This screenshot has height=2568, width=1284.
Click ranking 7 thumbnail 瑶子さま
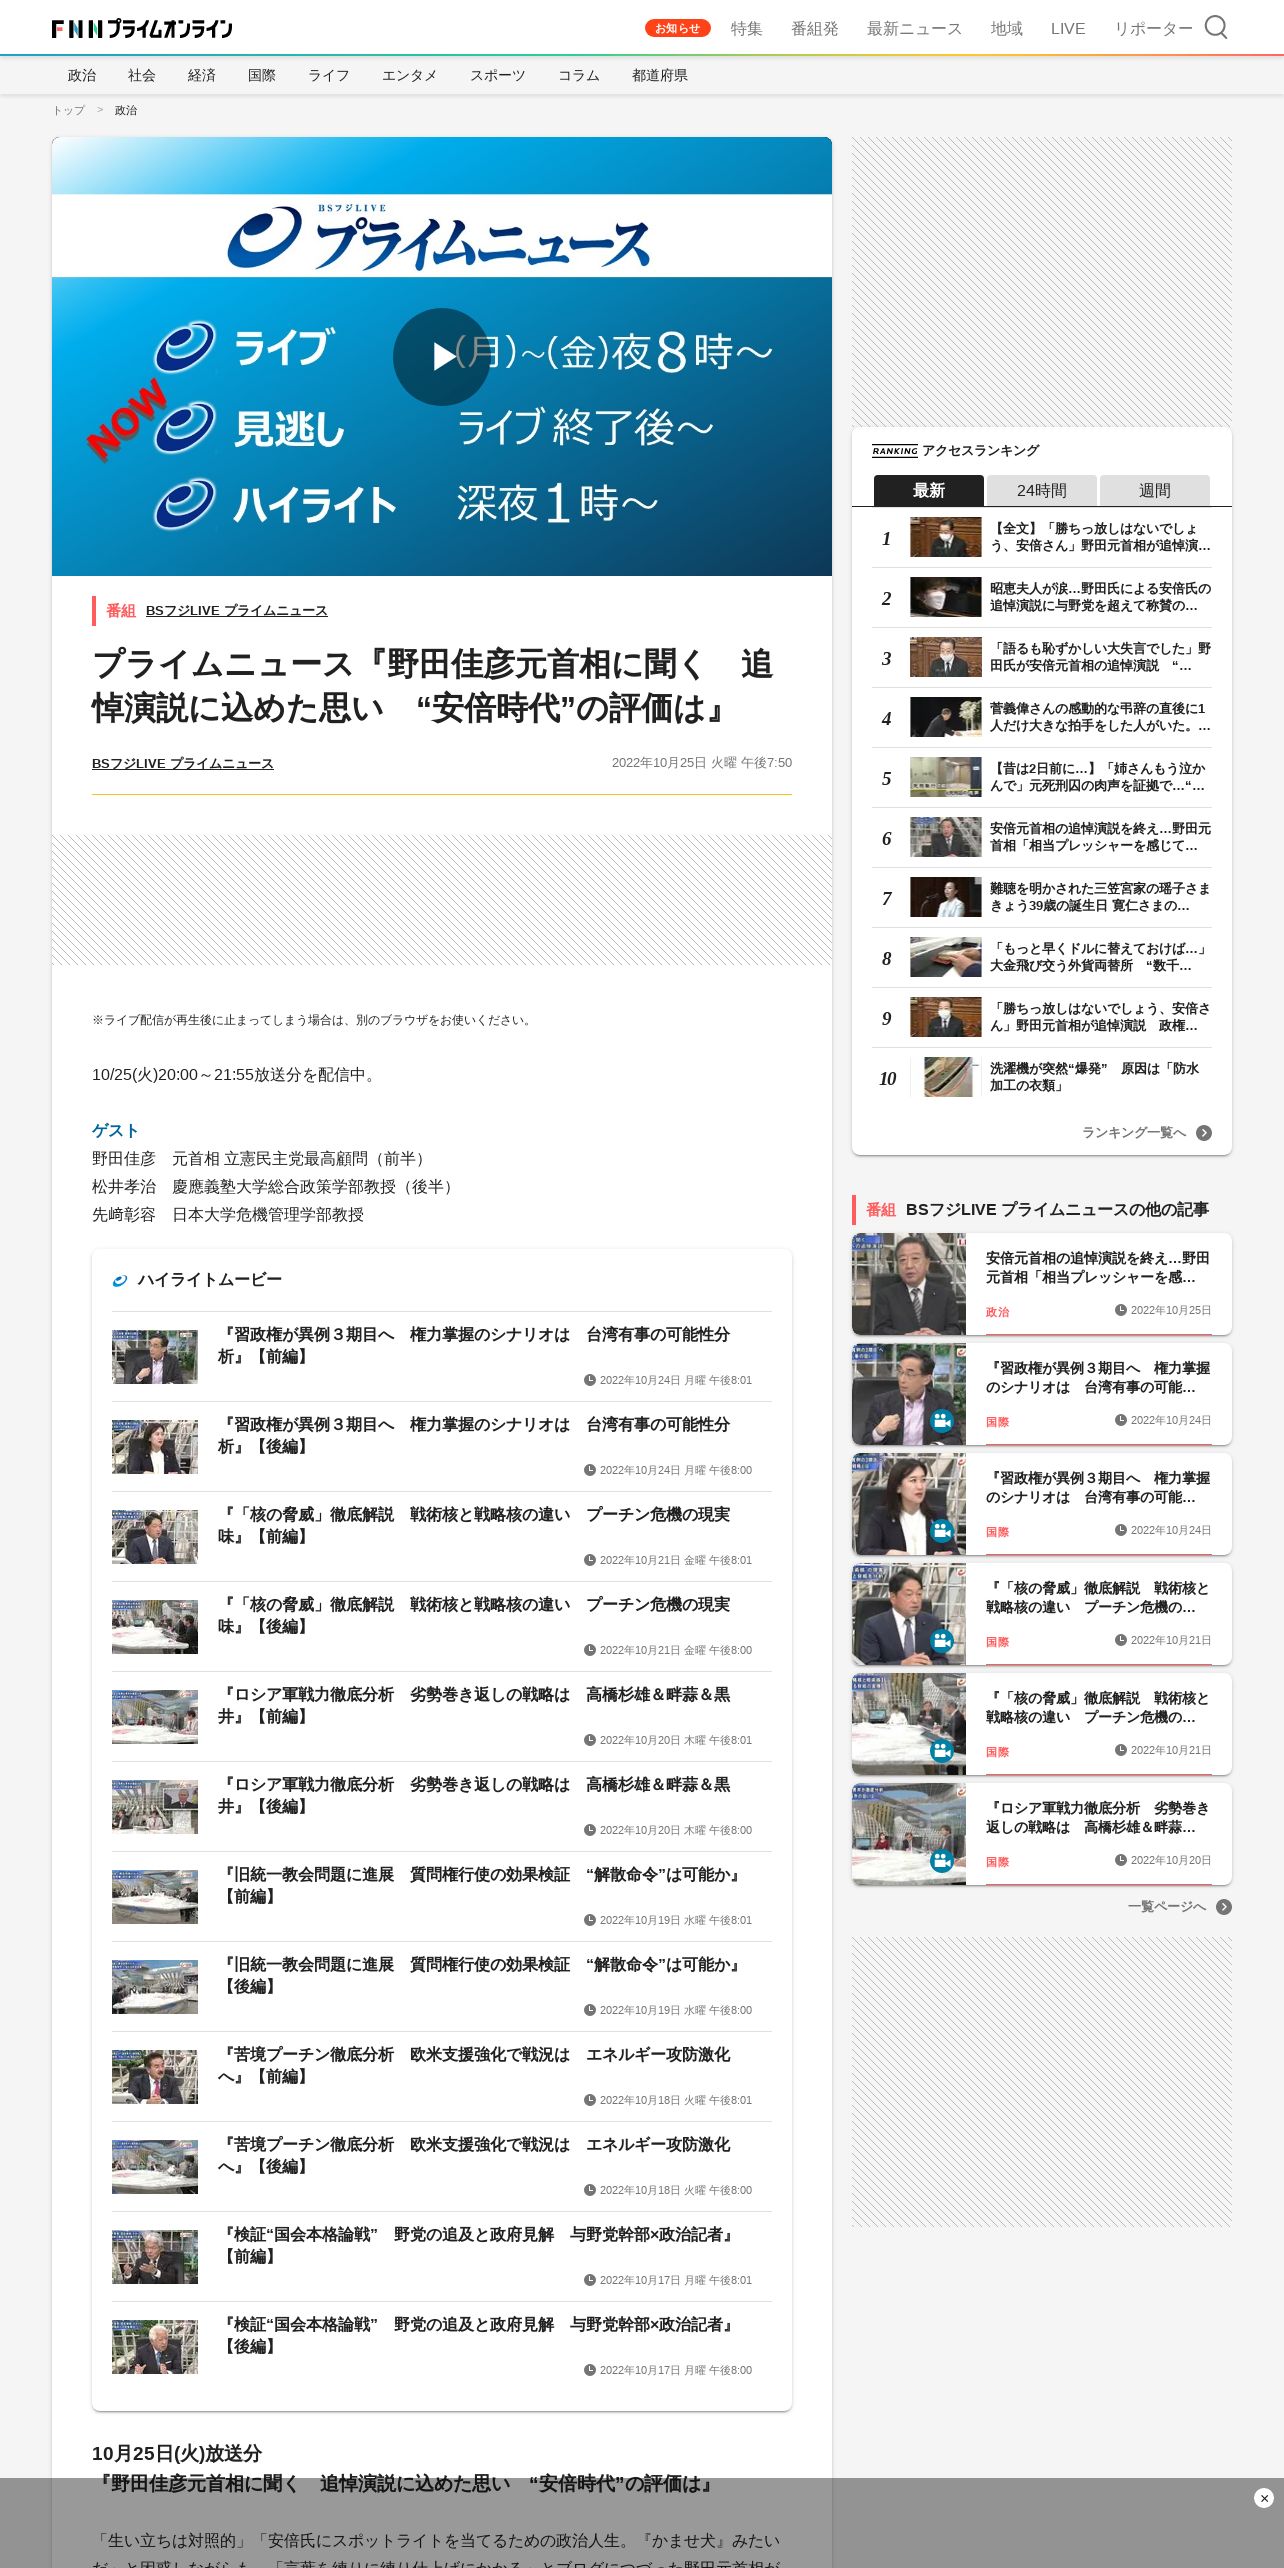946,897
